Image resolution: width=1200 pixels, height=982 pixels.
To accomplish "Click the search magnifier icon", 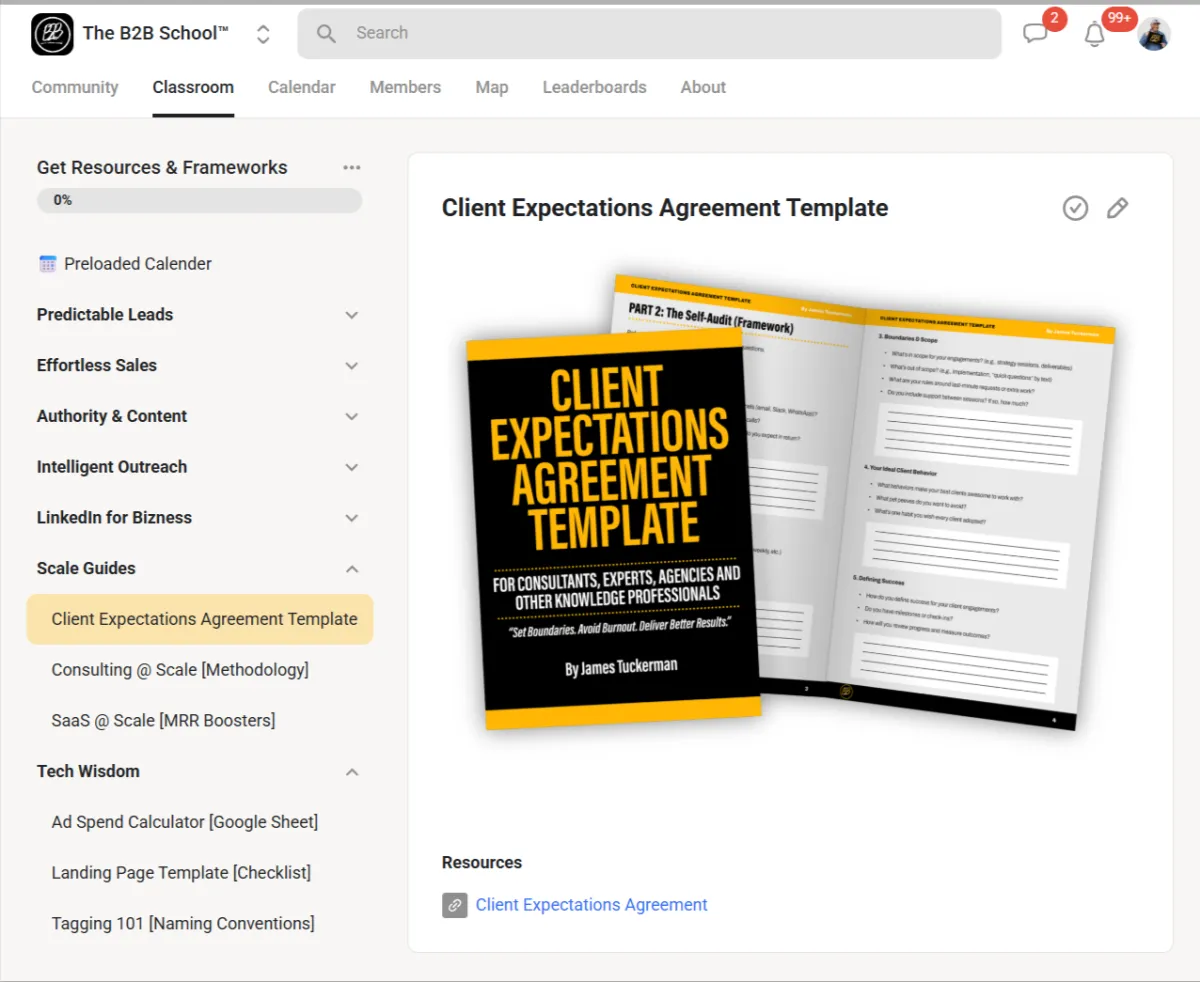I will [x=326, y=33].
